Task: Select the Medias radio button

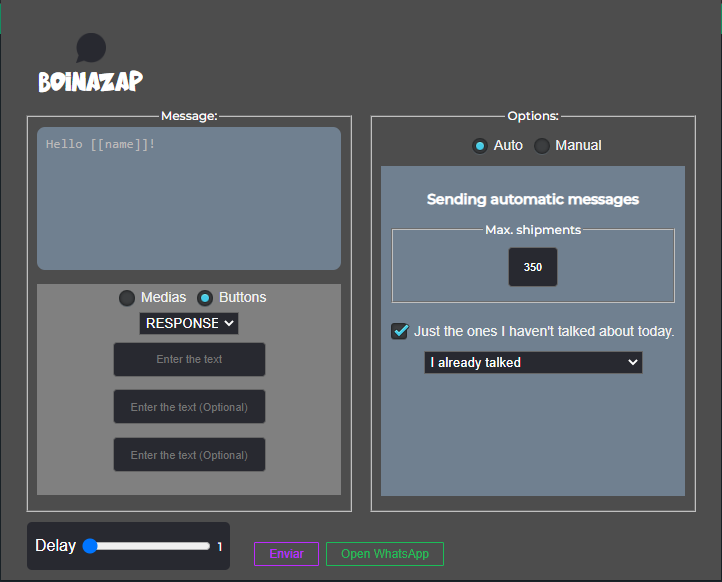Action: pyautogui.click(x=127, y=298)
